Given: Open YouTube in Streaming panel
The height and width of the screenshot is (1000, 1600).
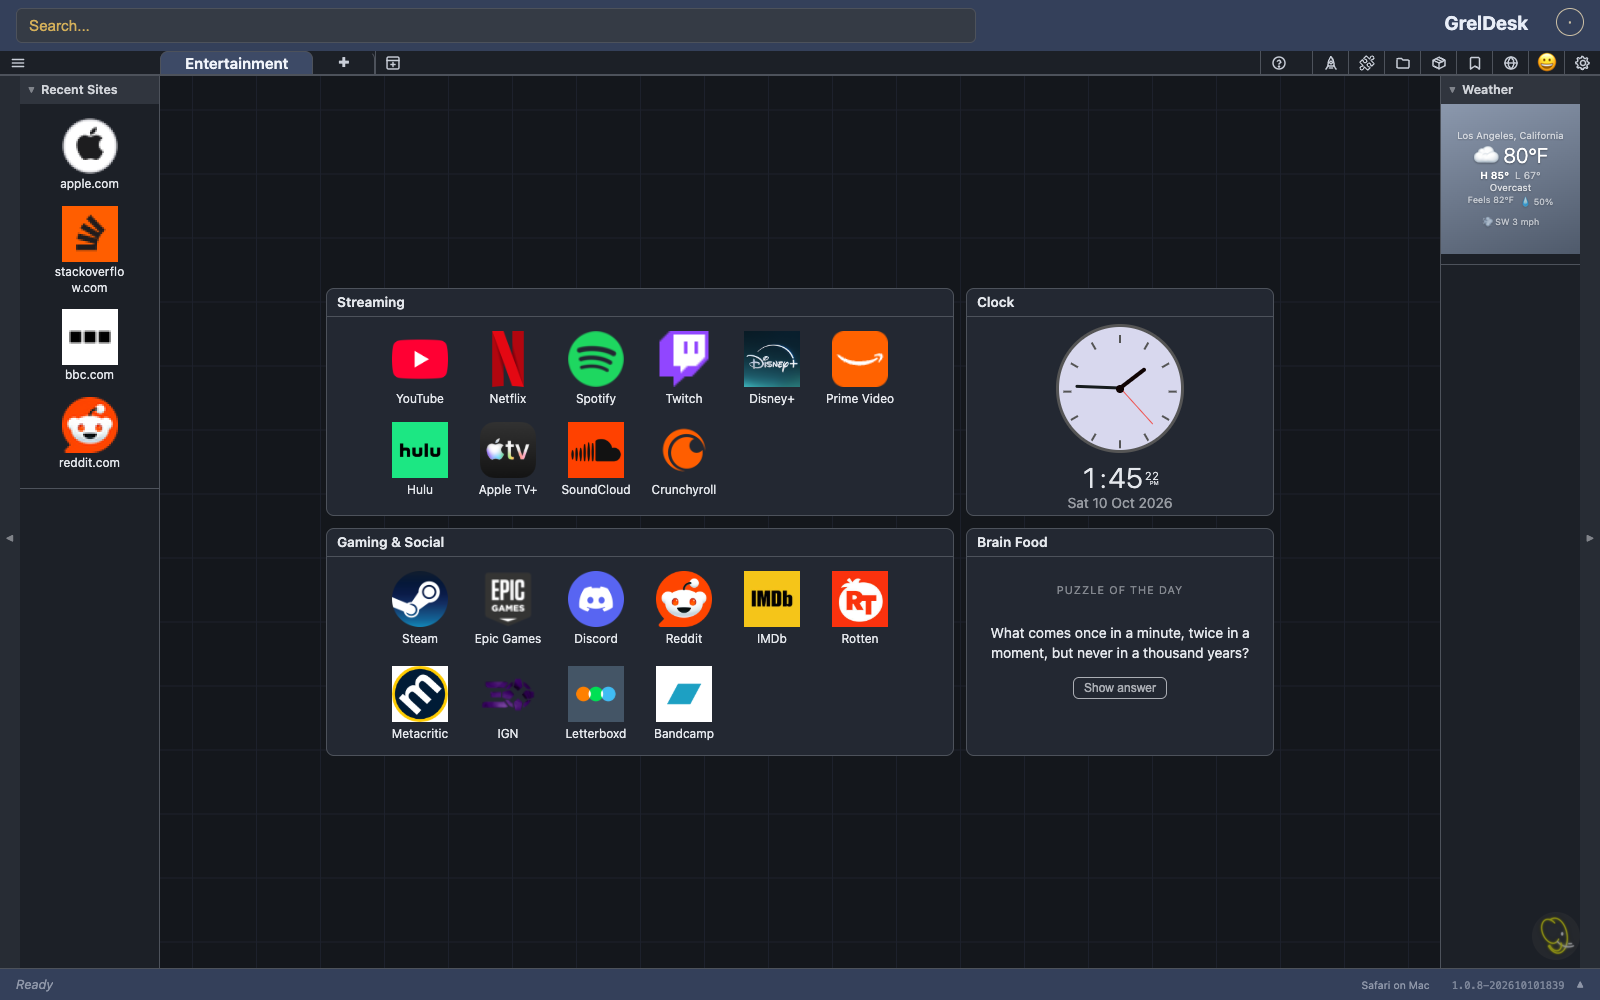Looking at the screenshot, I should point(420,368).
